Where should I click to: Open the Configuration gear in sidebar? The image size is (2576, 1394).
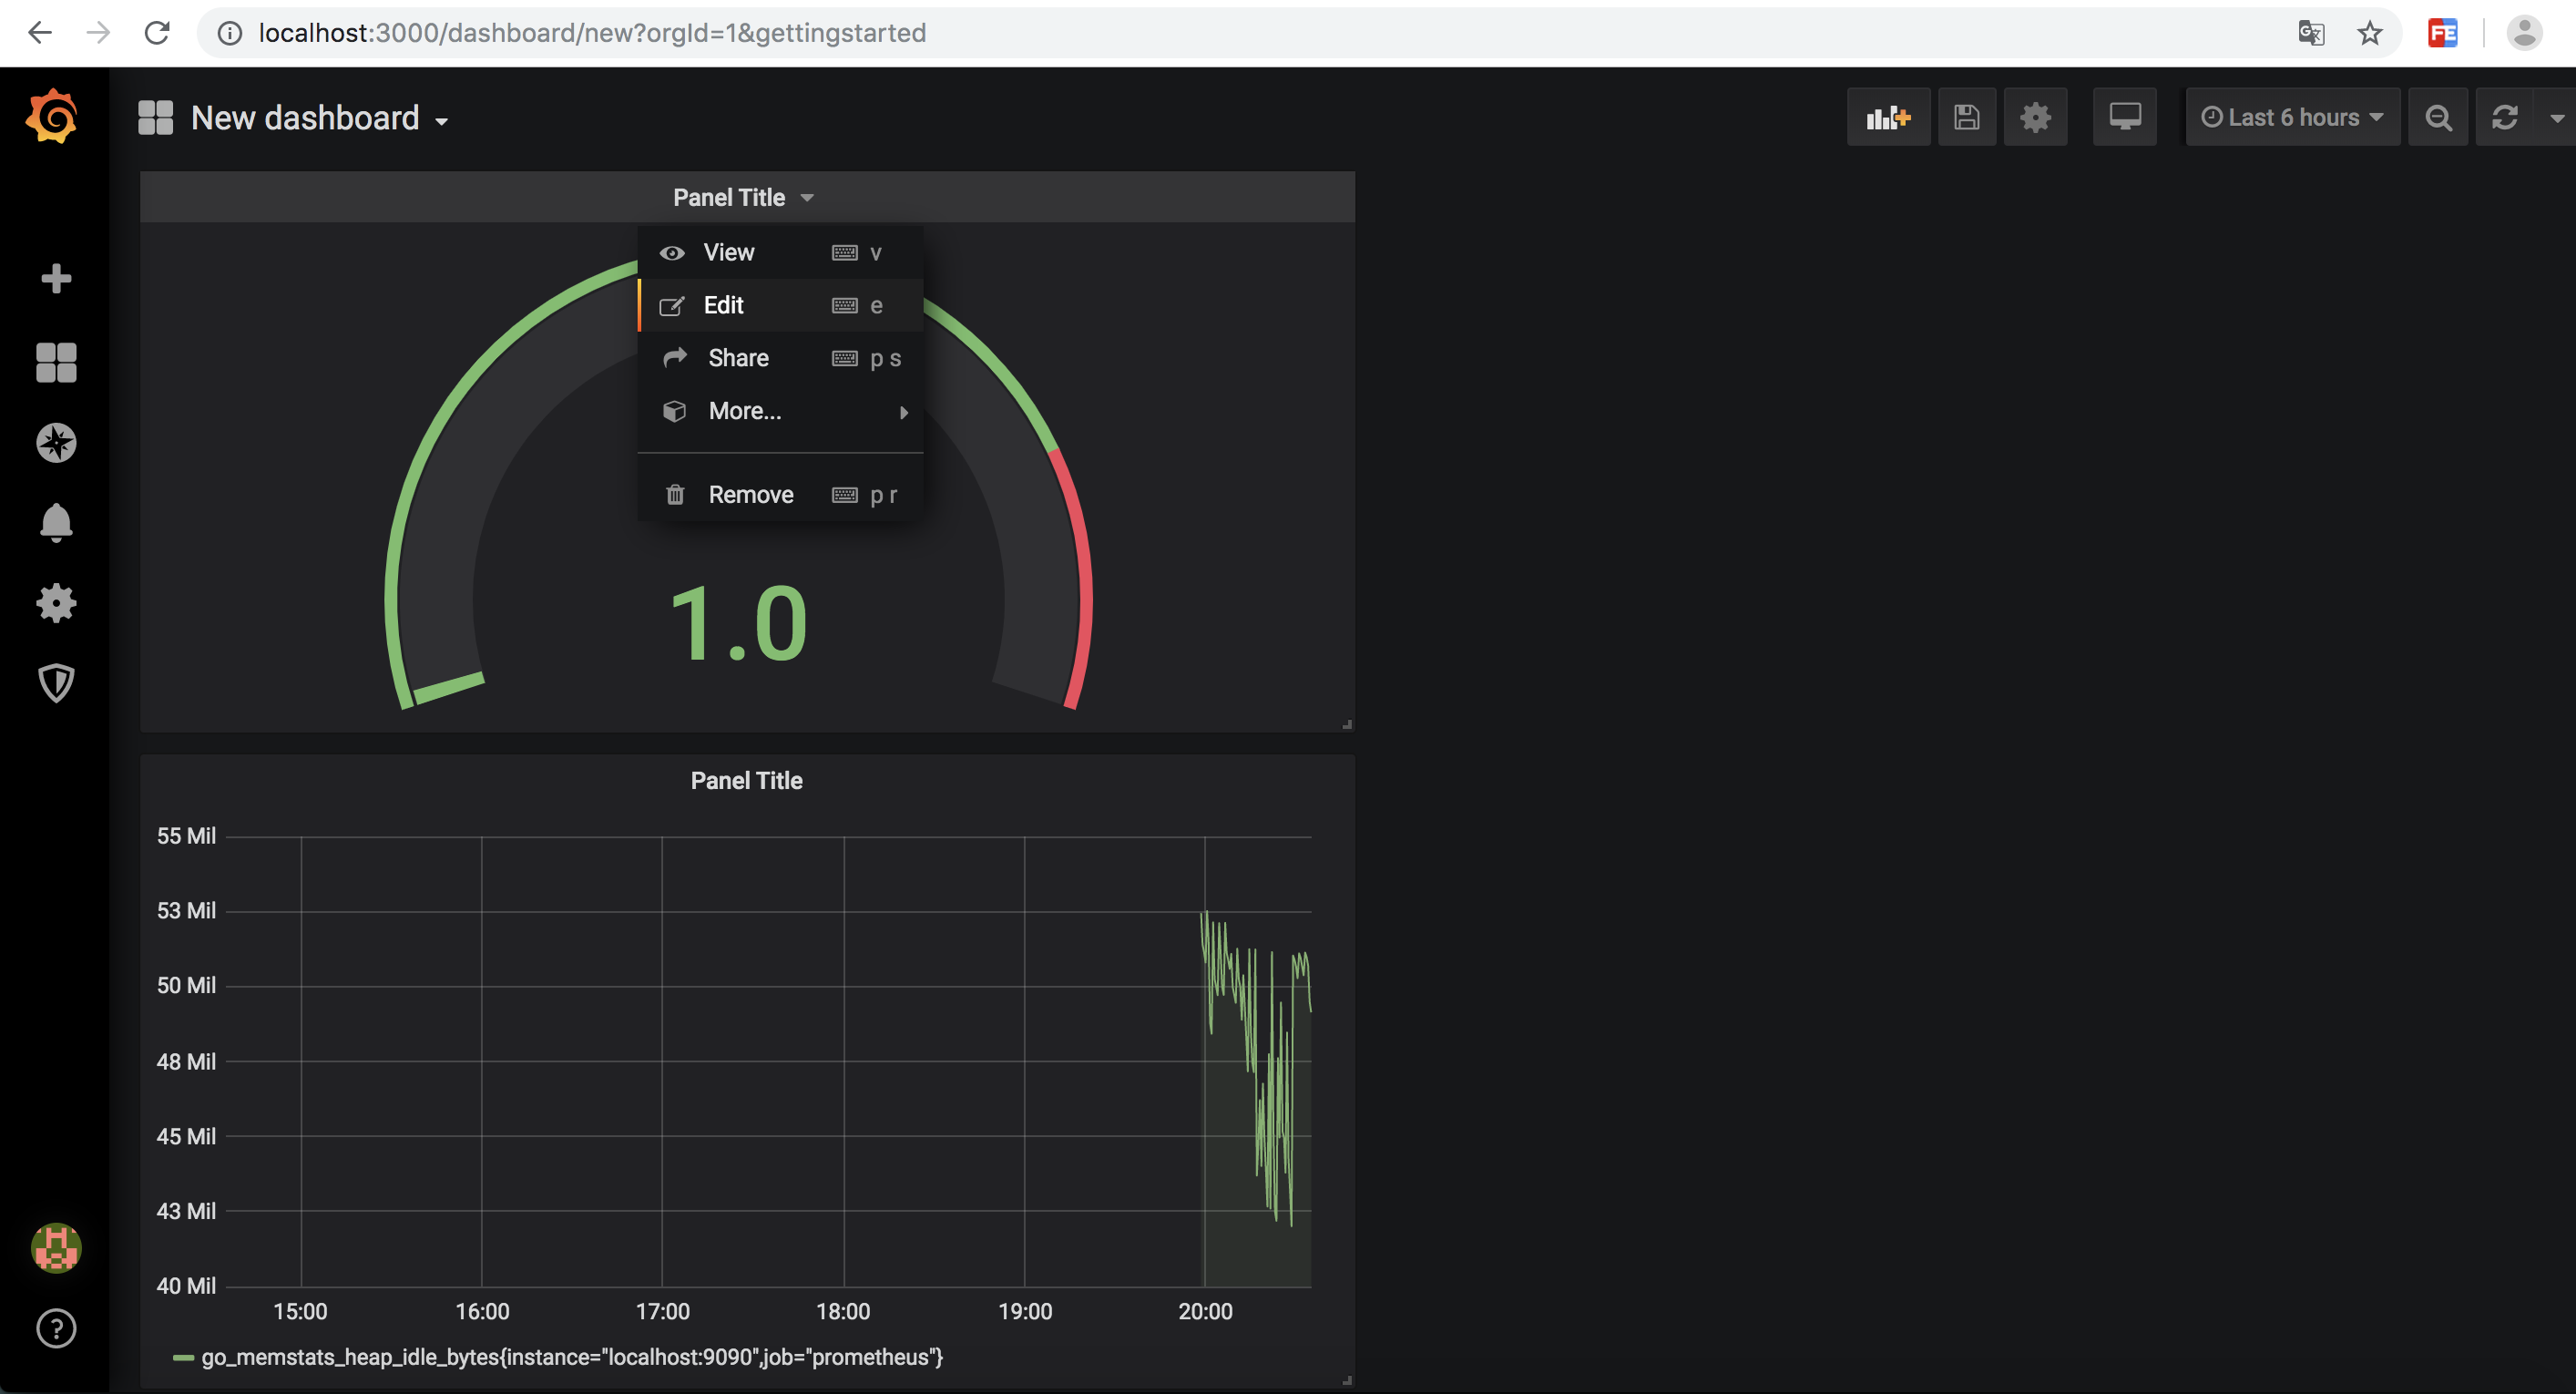[56, 603]
